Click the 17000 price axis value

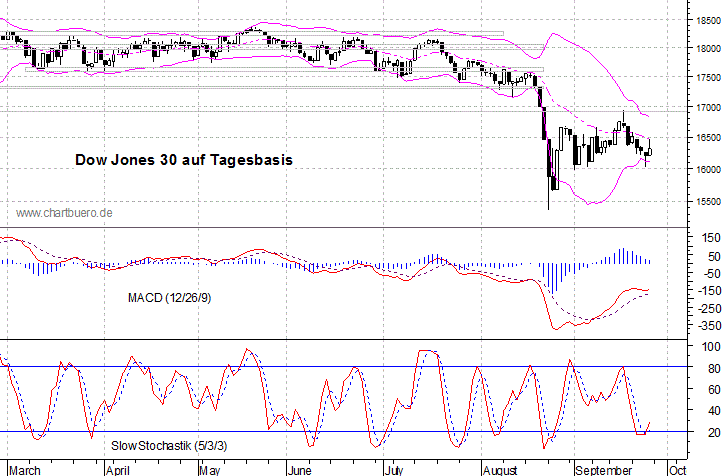[x=708, y=107]
